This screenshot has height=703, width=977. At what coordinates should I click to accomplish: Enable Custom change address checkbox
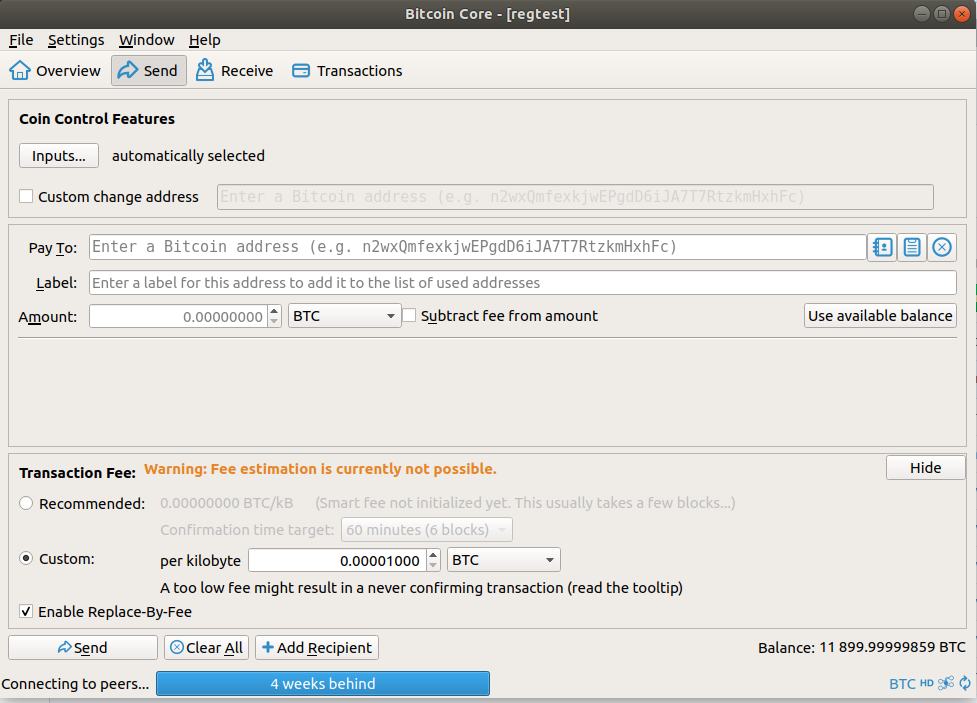point(26,196)
